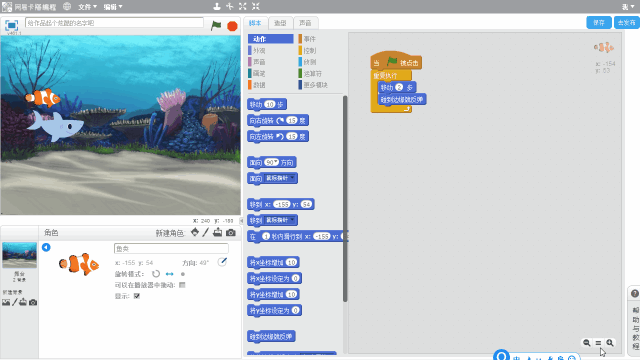Switch stage to full-screen presentation mode

coord(11,26)
